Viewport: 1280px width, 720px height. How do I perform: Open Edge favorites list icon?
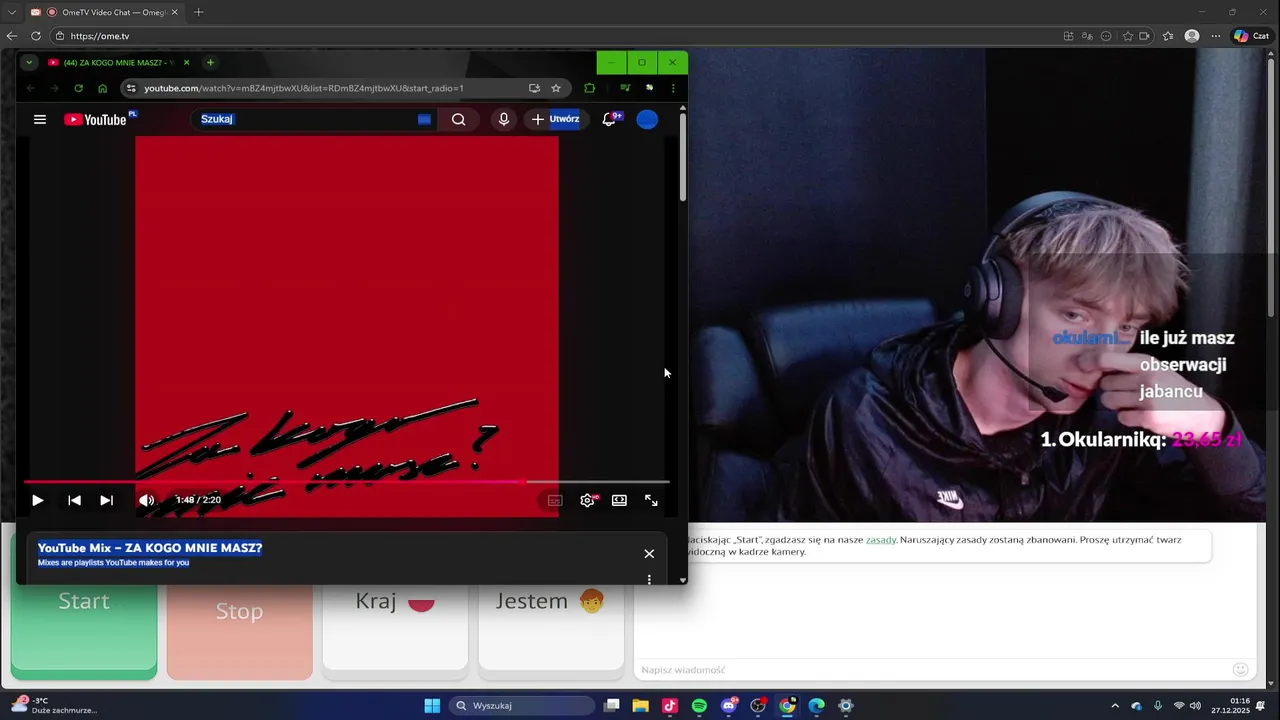point(1168,36)
